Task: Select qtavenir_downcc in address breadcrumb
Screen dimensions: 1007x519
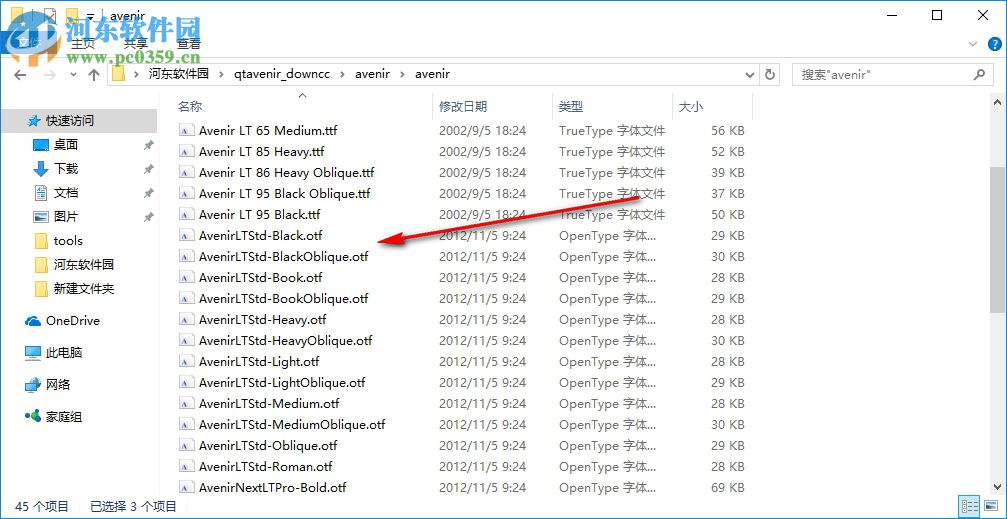Action: (282, 74)
